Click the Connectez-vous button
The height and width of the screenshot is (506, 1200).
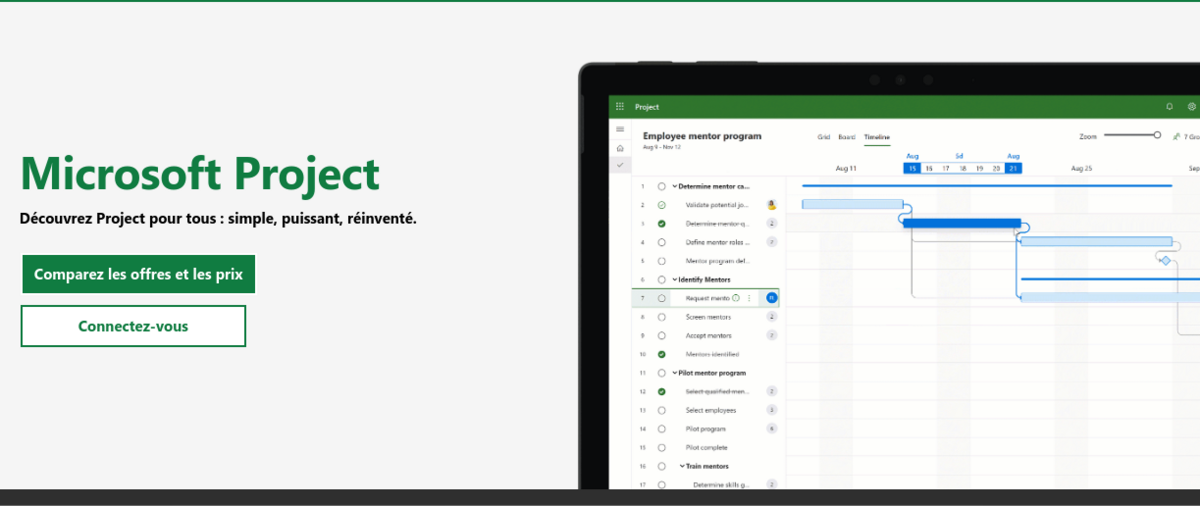click(133, 326)
